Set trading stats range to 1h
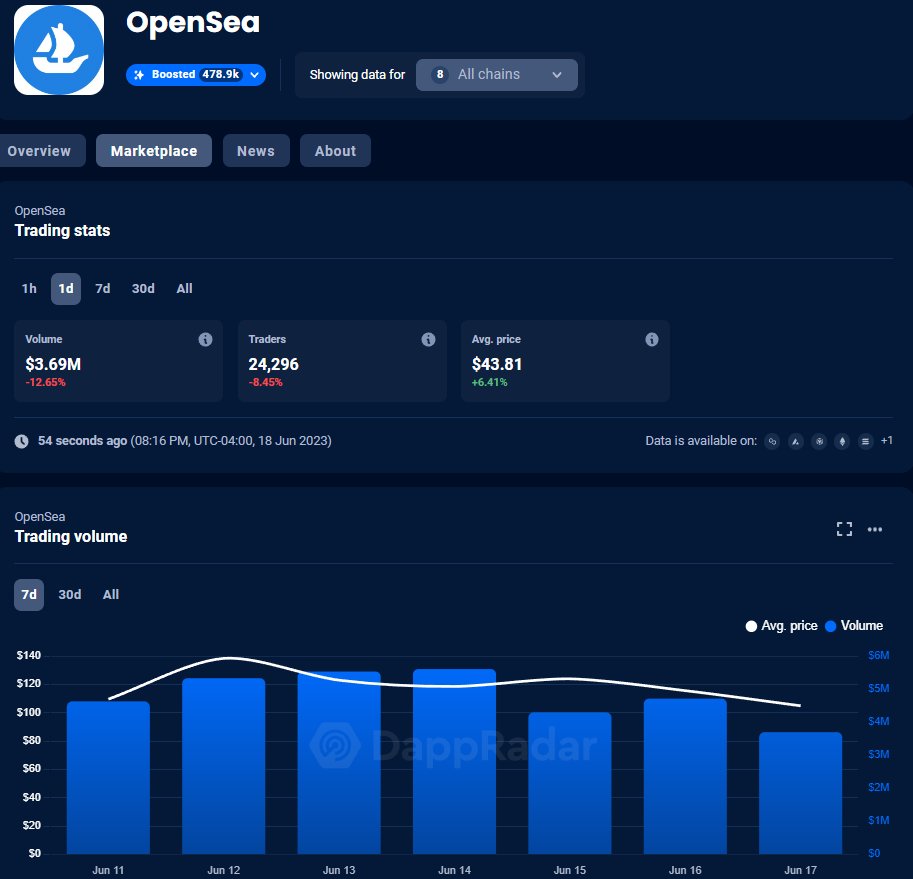This screenshot has width=913, height=879. click(x=29, y=289)
